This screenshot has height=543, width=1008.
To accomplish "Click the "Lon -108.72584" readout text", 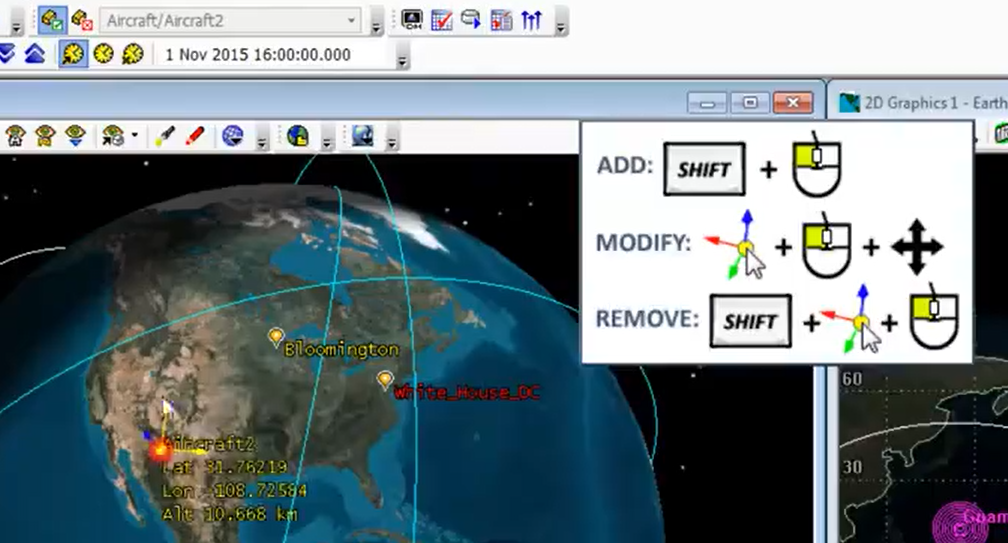I will (x=234, y=490).
